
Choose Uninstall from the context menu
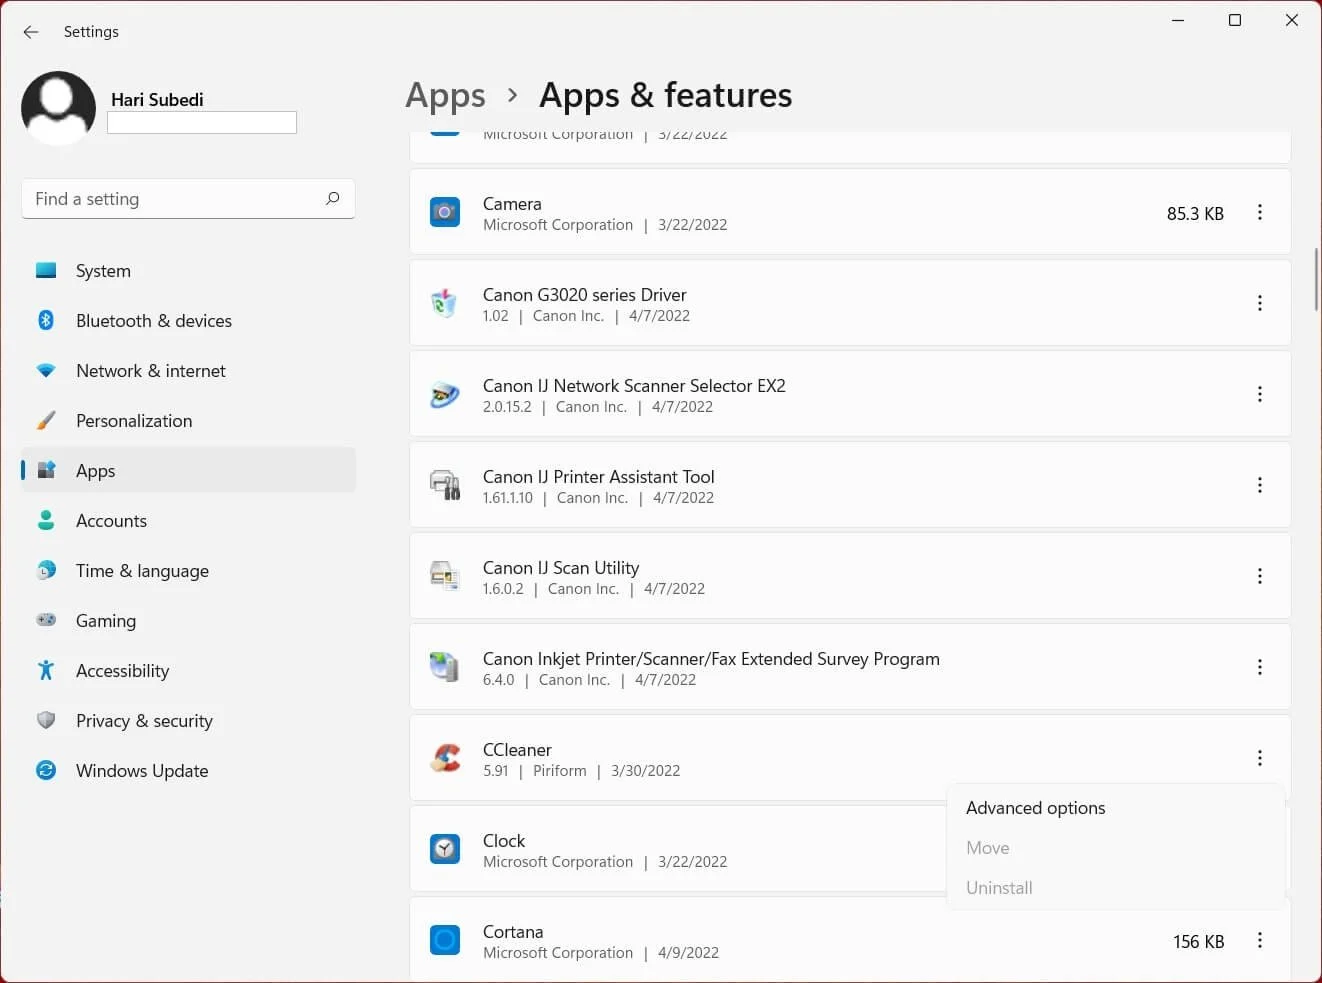(999, 887)
